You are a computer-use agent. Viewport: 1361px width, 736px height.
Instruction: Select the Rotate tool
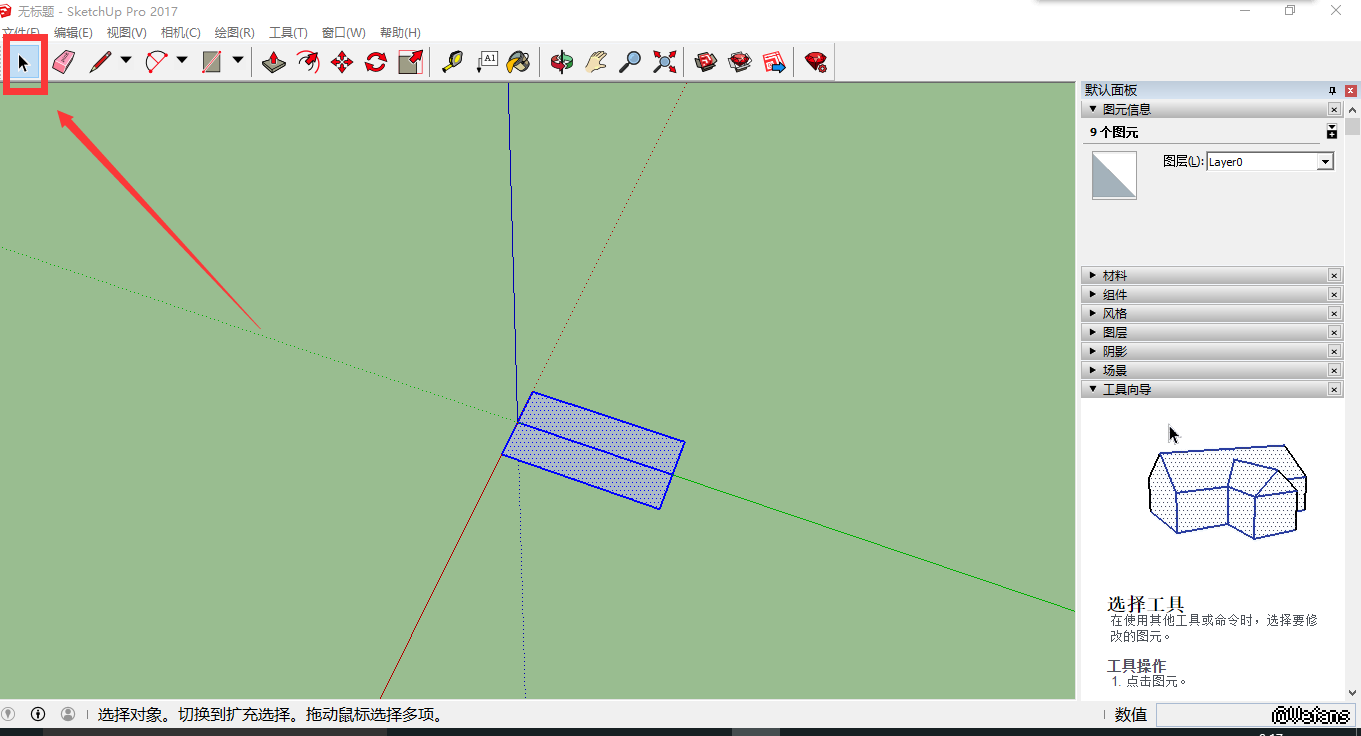pos(376,62)
